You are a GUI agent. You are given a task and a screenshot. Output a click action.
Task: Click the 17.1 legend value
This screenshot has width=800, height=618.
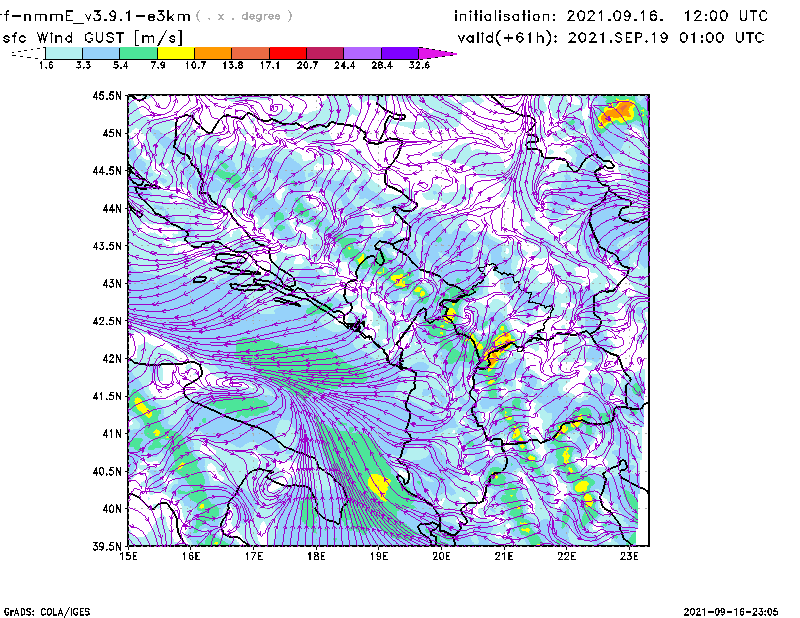270,65
